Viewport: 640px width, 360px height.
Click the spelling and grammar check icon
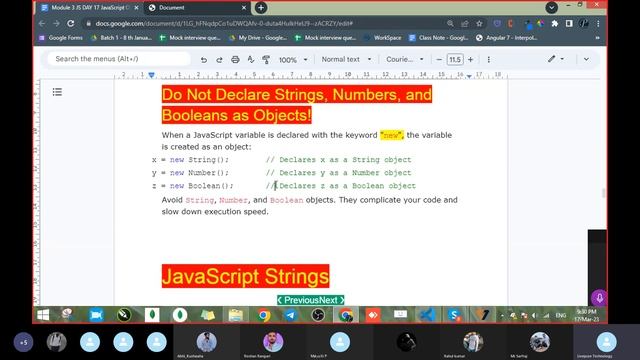[x=251, y=60]
